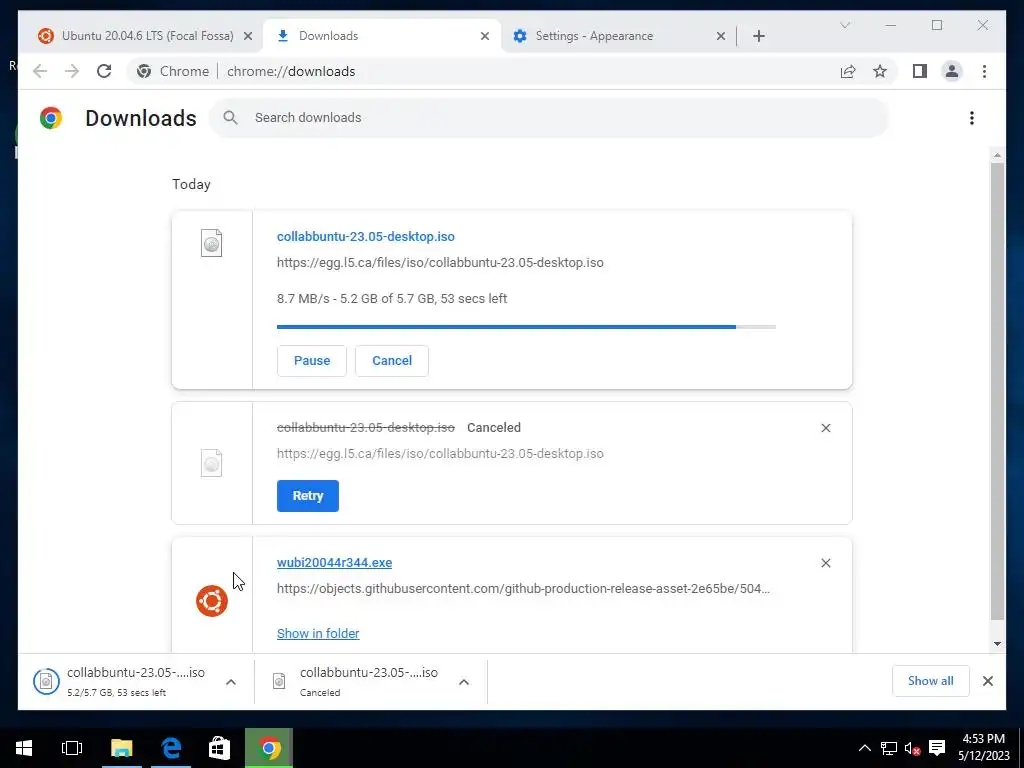Click the page vertical scrollbar thumb
Image resolution: width=1024 pixels, height=768 pixels.
pyautogui.click(x=997, y=391)
